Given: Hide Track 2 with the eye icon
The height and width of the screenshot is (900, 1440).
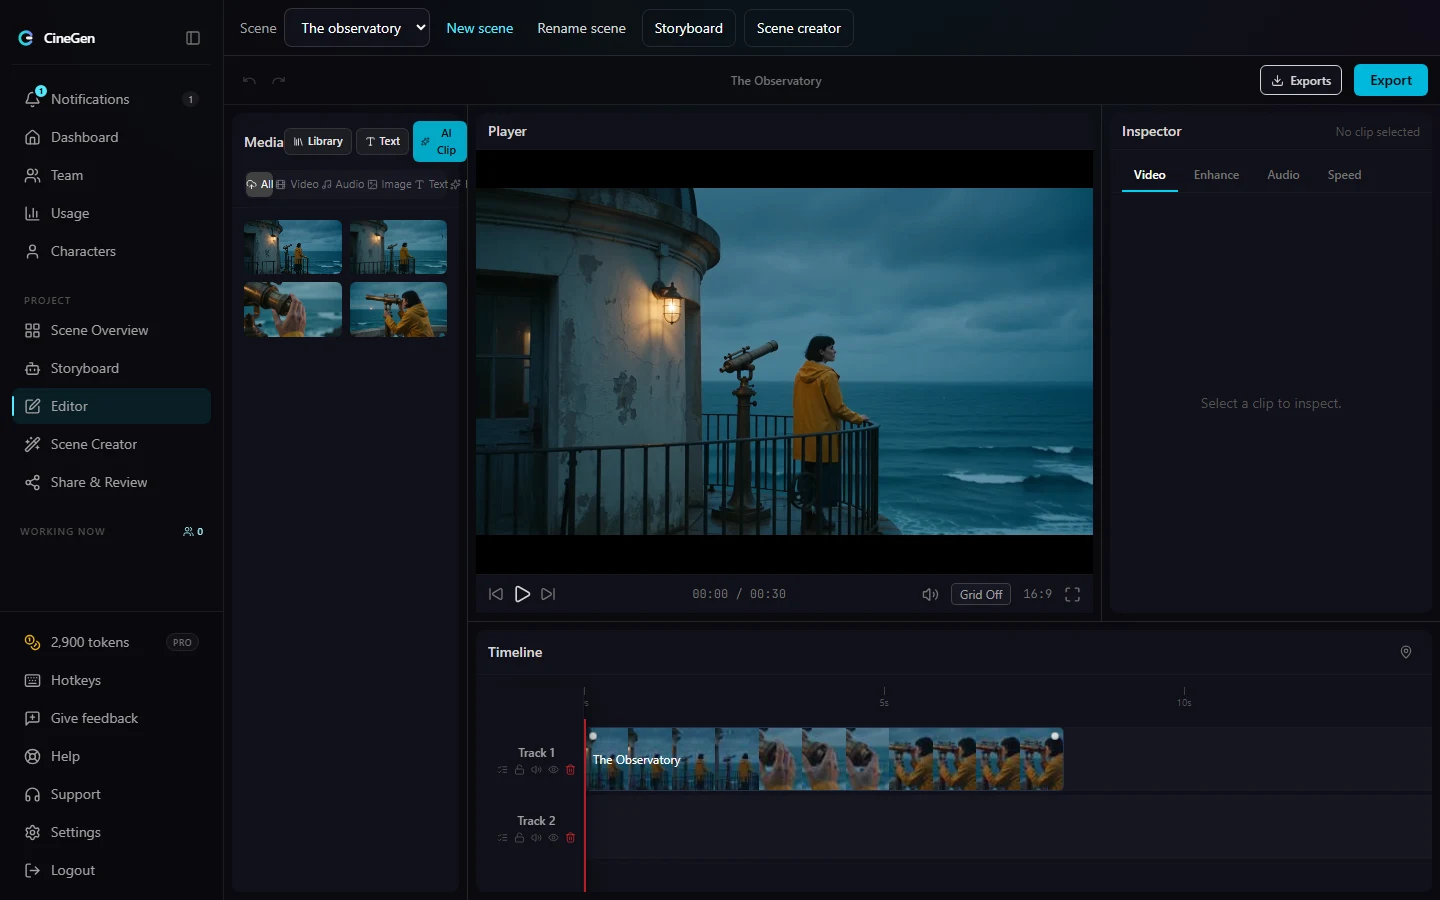Looking at the screenshot, I should (553, 838).
